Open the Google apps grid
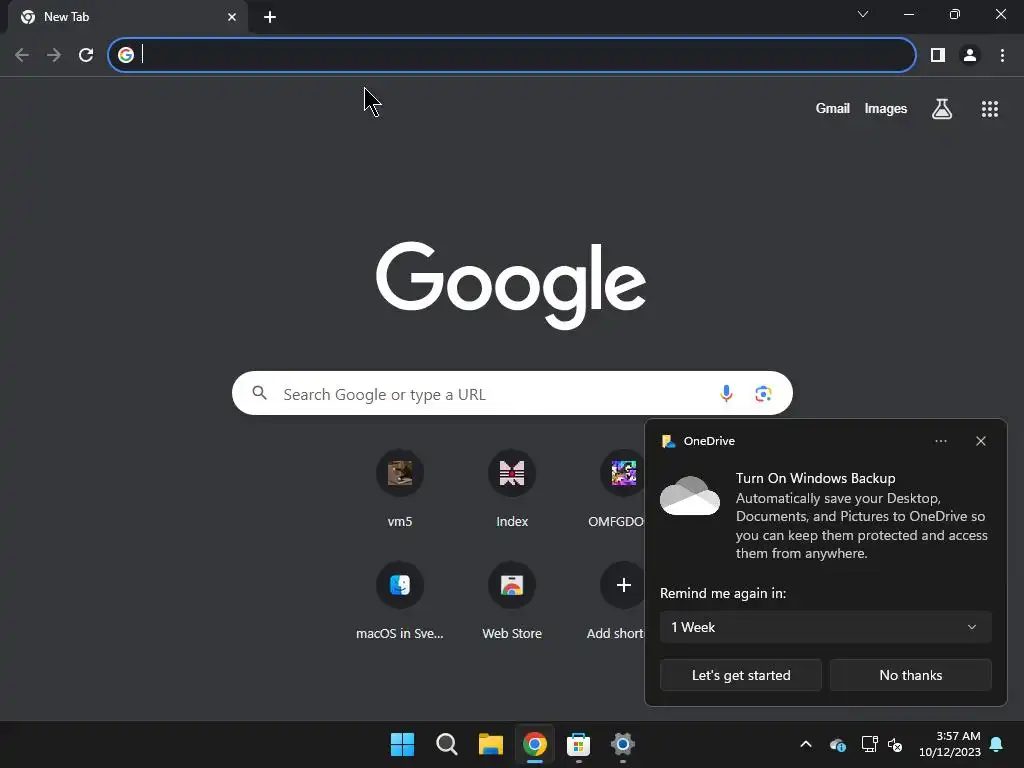 pos(989,108)
